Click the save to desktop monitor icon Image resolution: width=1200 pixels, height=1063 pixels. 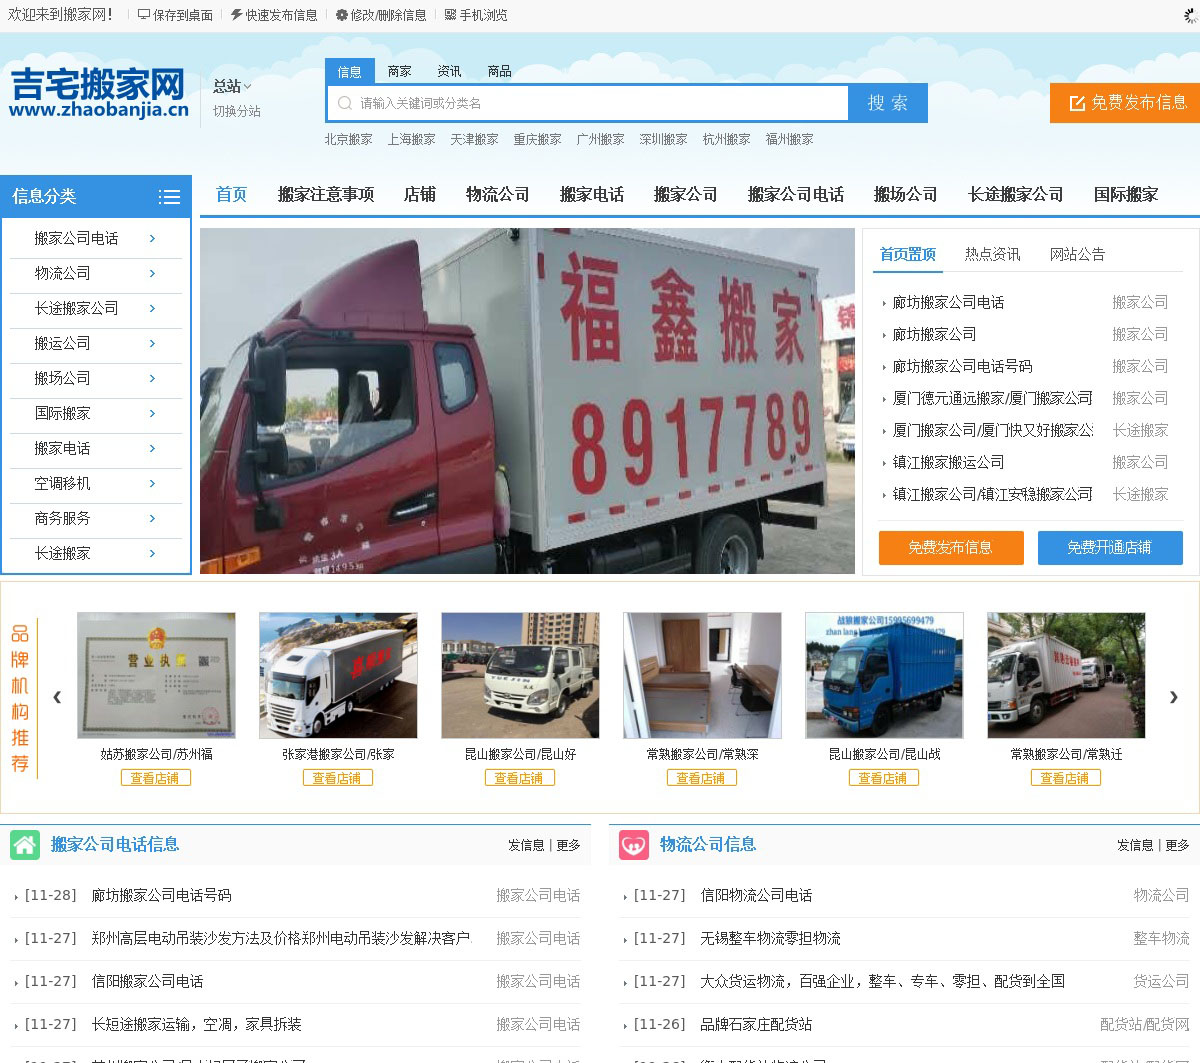pos(144,15)
